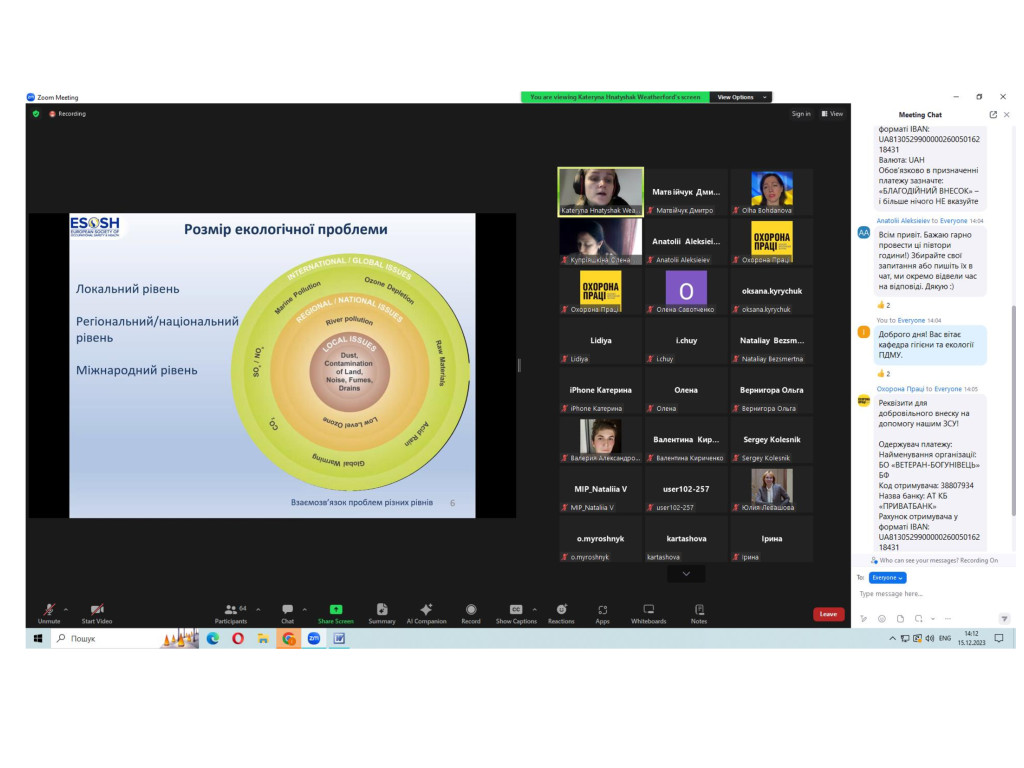Open Opera browser from taskbar
1024x768 pixels.
tap(238, 639)
